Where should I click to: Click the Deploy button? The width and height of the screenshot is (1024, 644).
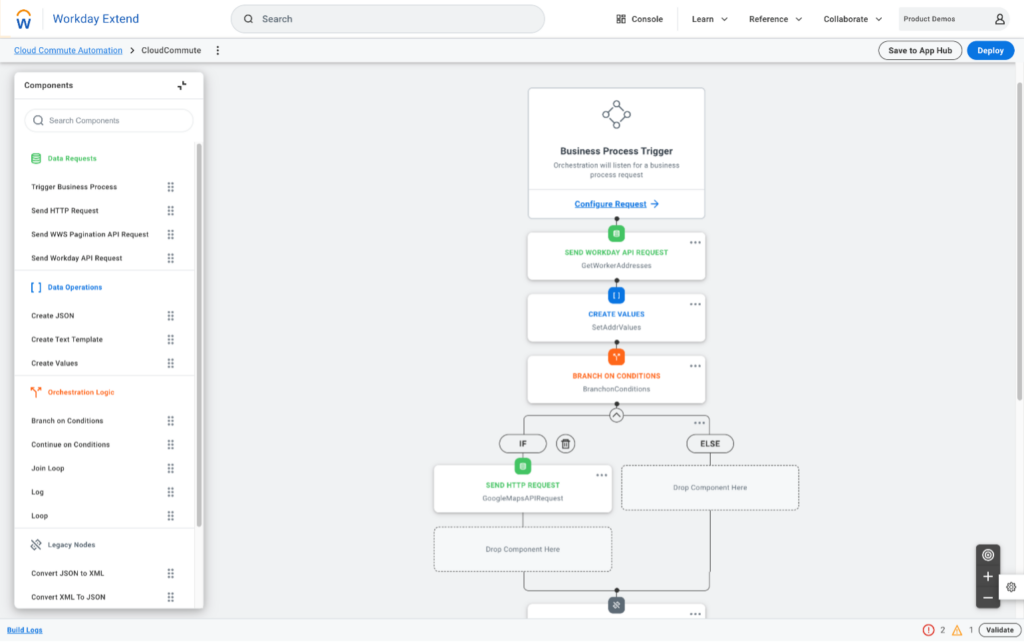pyautogui.click(x=990, y=50)
